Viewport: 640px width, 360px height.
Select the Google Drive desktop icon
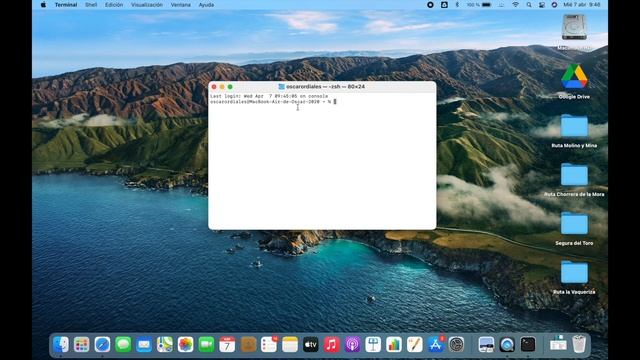pyautogui.click(x=574, y=77)
